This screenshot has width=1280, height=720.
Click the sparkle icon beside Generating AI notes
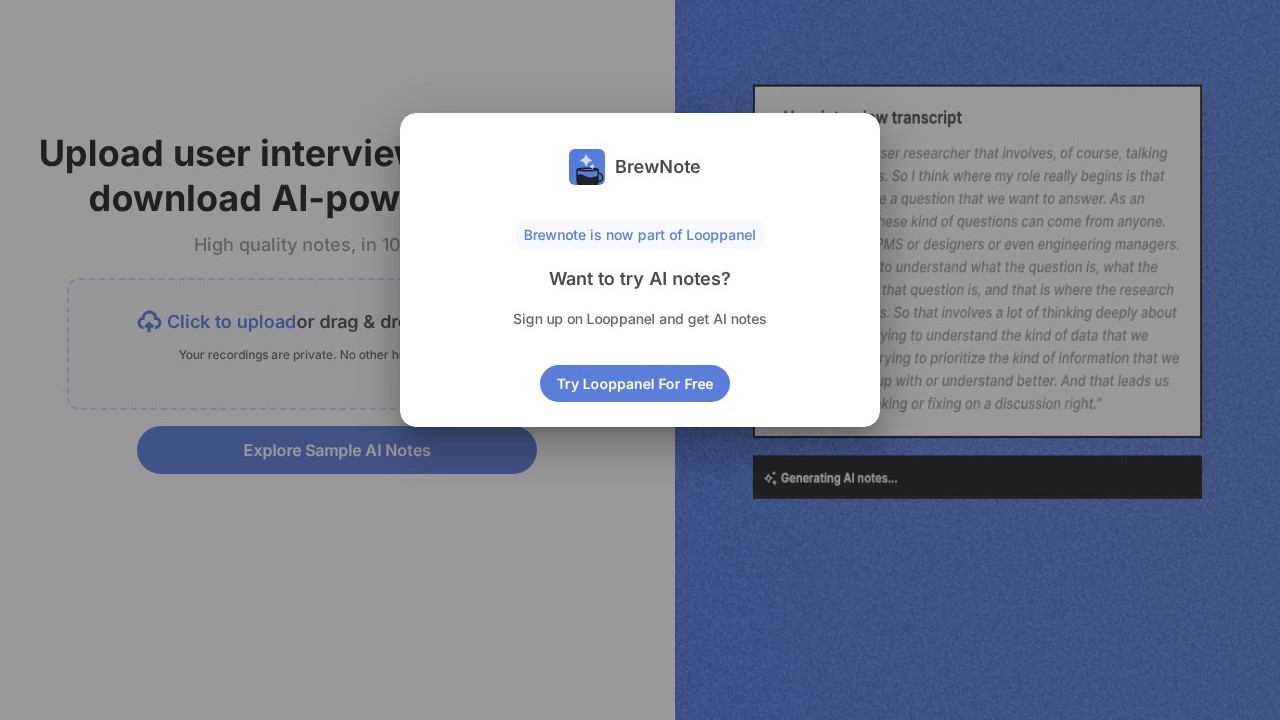point(769,479)
